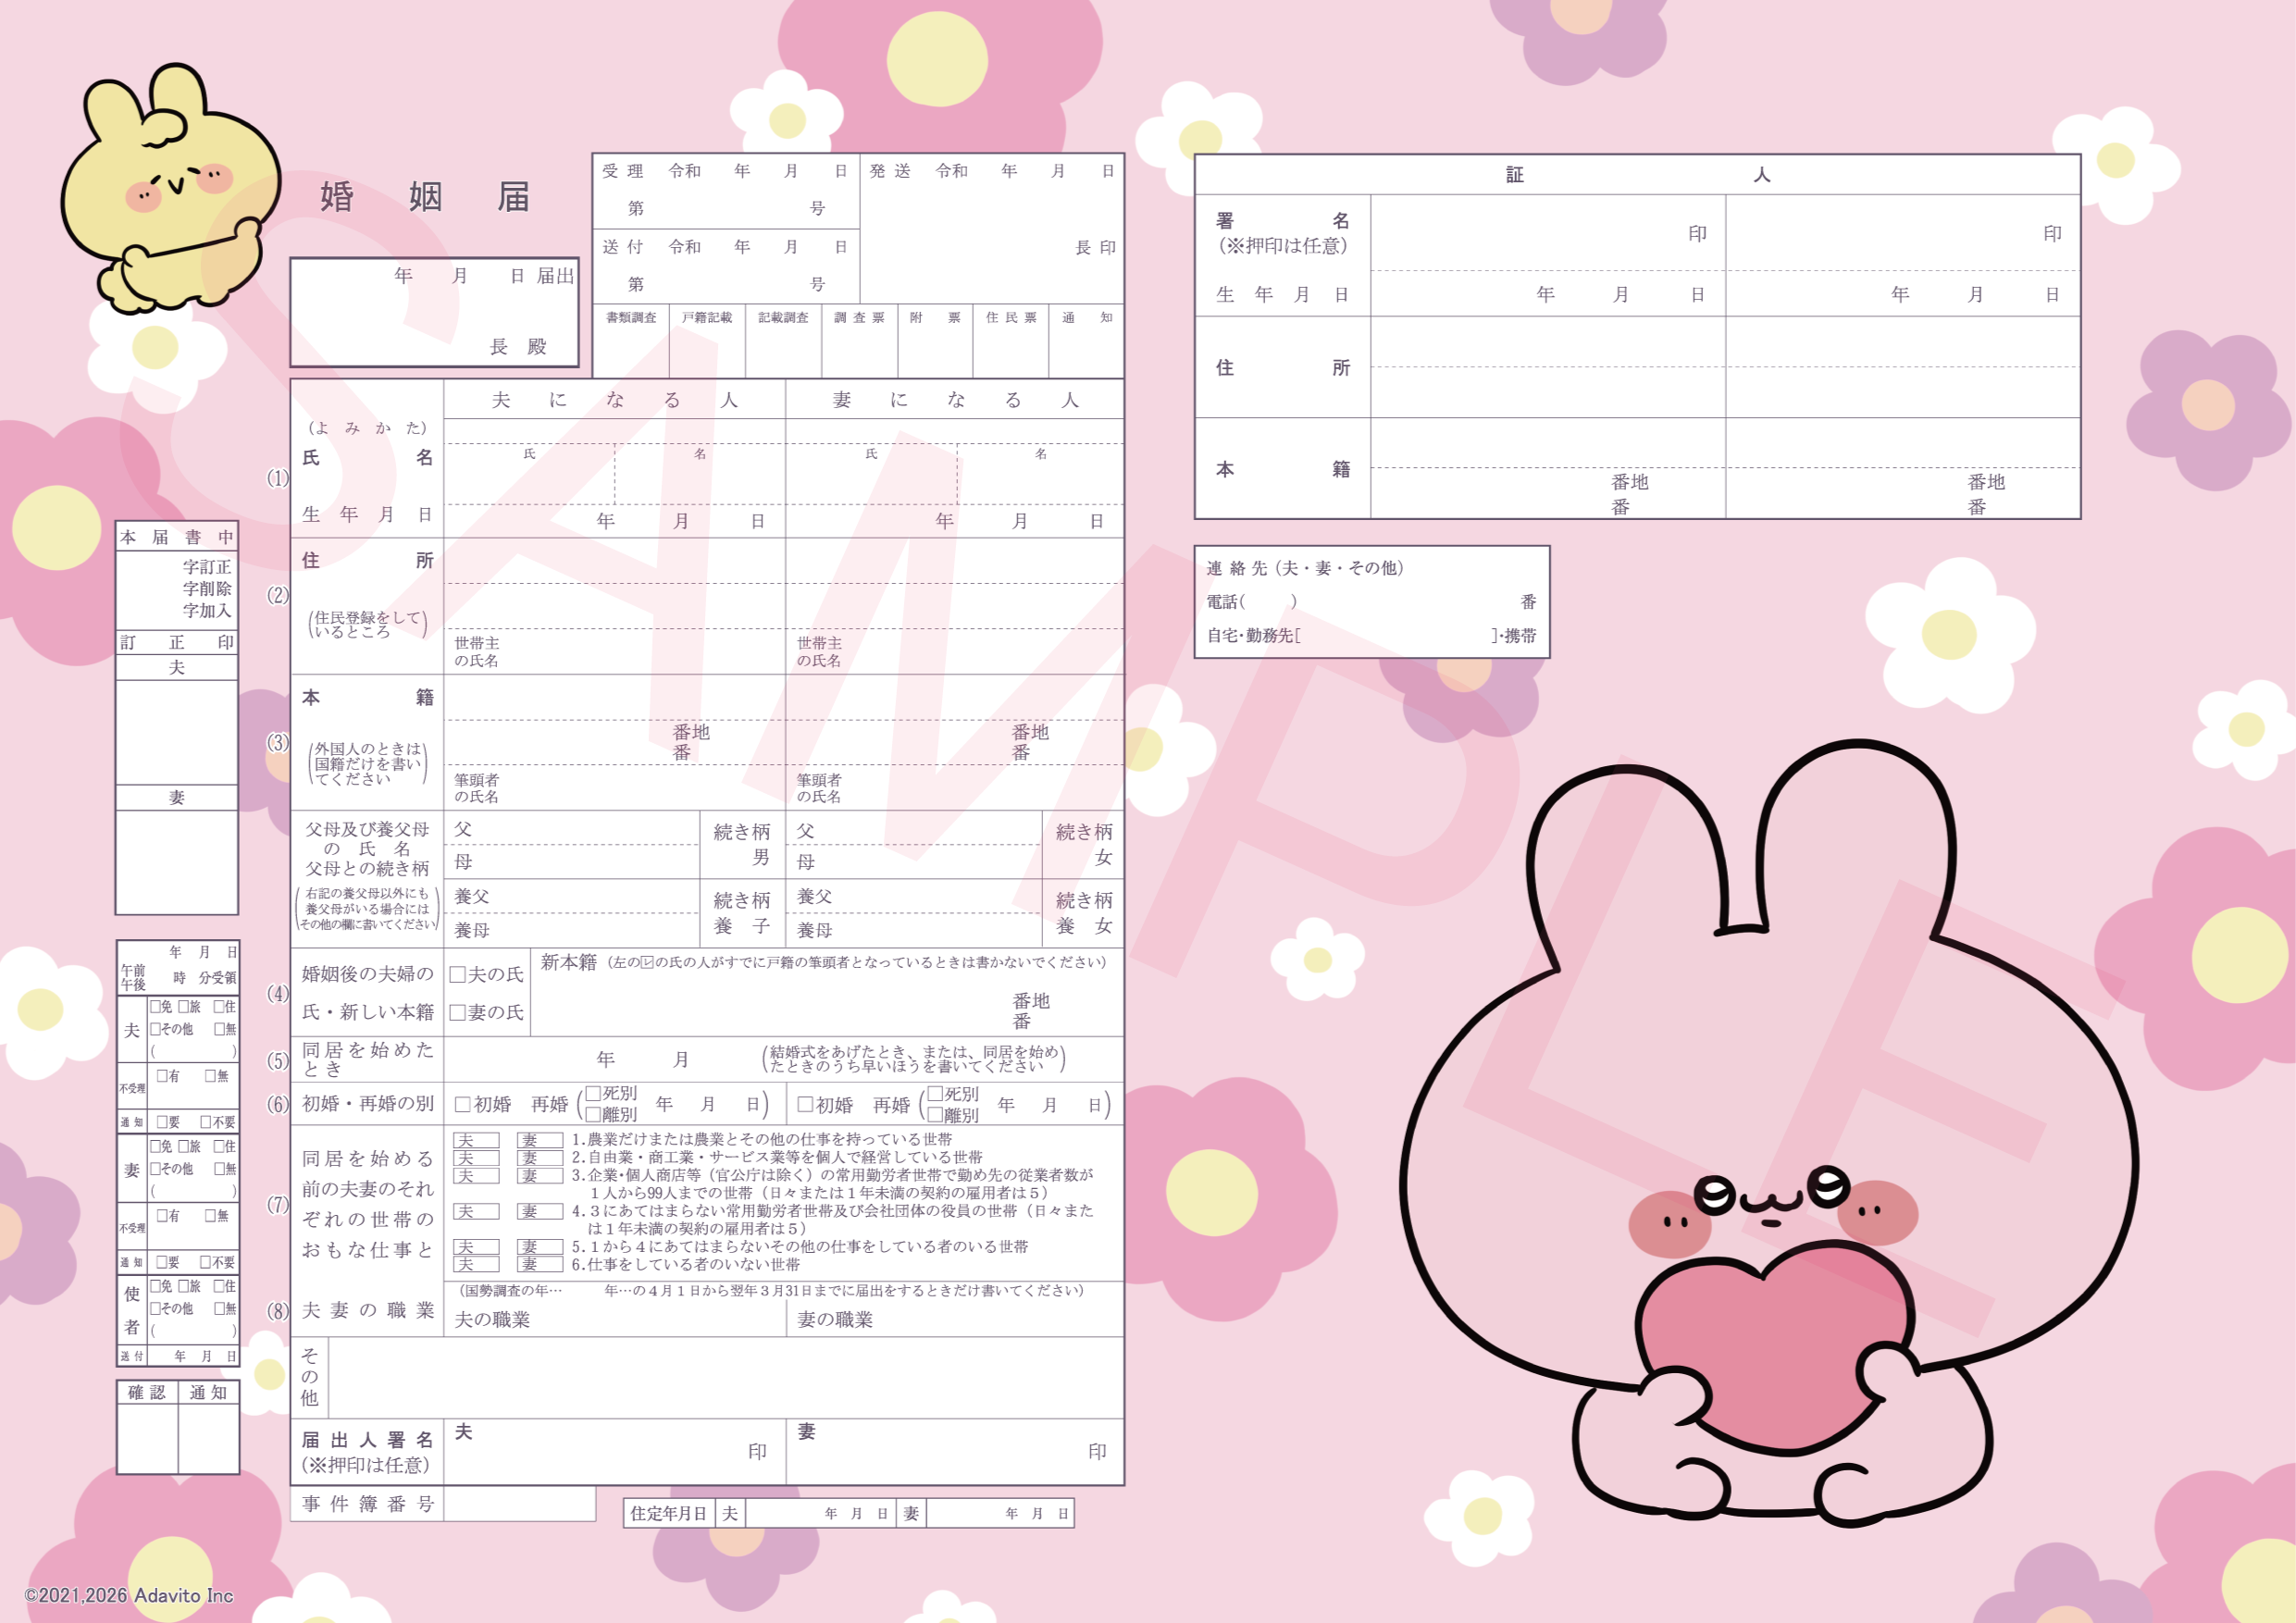Select 離別 checkbox in wife's 再婚 section

pos(935,1114)
